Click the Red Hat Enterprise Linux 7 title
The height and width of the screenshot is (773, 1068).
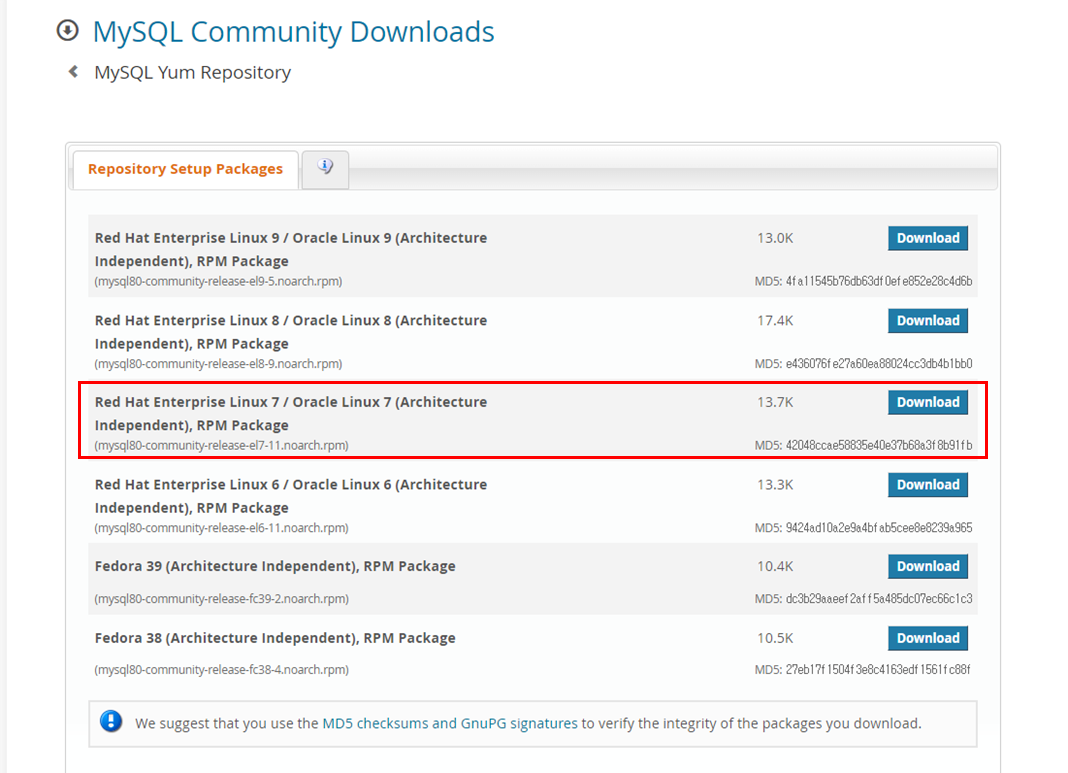point(291,413)
